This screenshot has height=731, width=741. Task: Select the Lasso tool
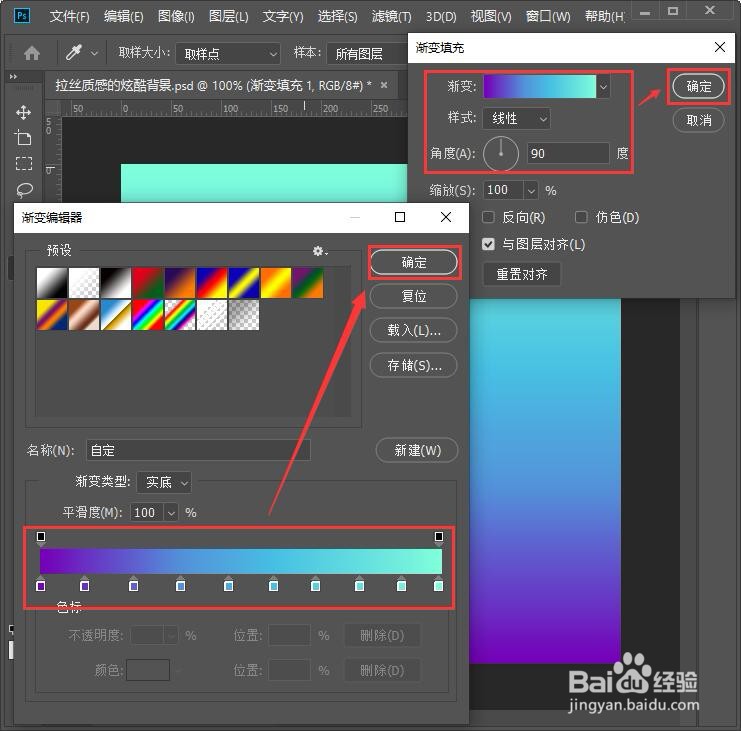[x=24, y=190]
